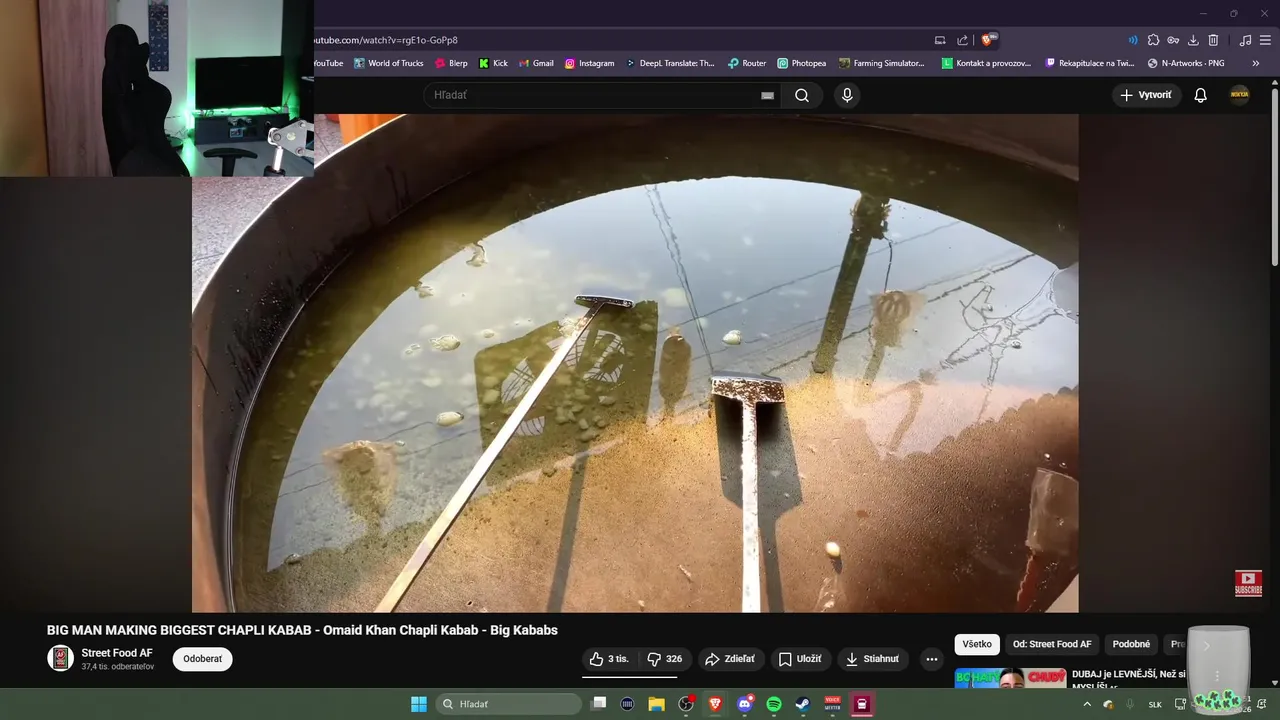Click the music note media control icon
1280x720 pixels.
1245,40
